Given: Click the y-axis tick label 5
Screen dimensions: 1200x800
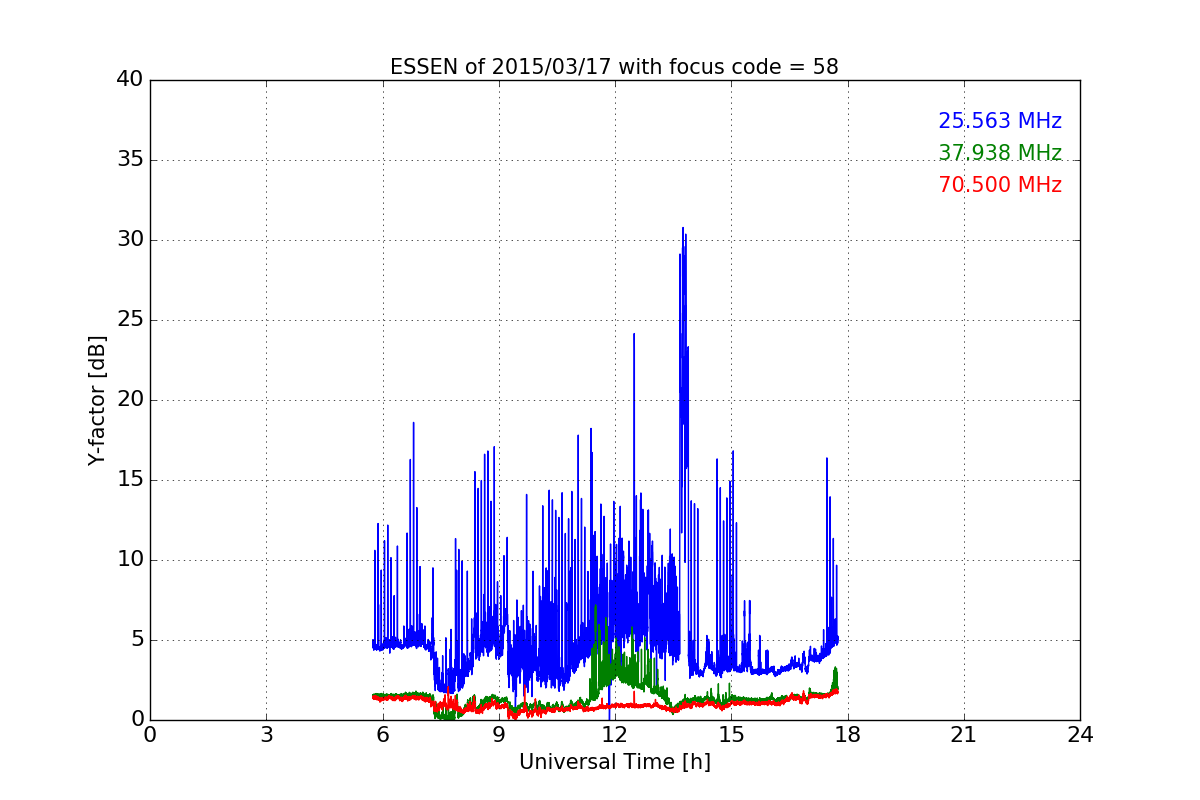Looking at the screenshot, I should [x=137, y=640].
